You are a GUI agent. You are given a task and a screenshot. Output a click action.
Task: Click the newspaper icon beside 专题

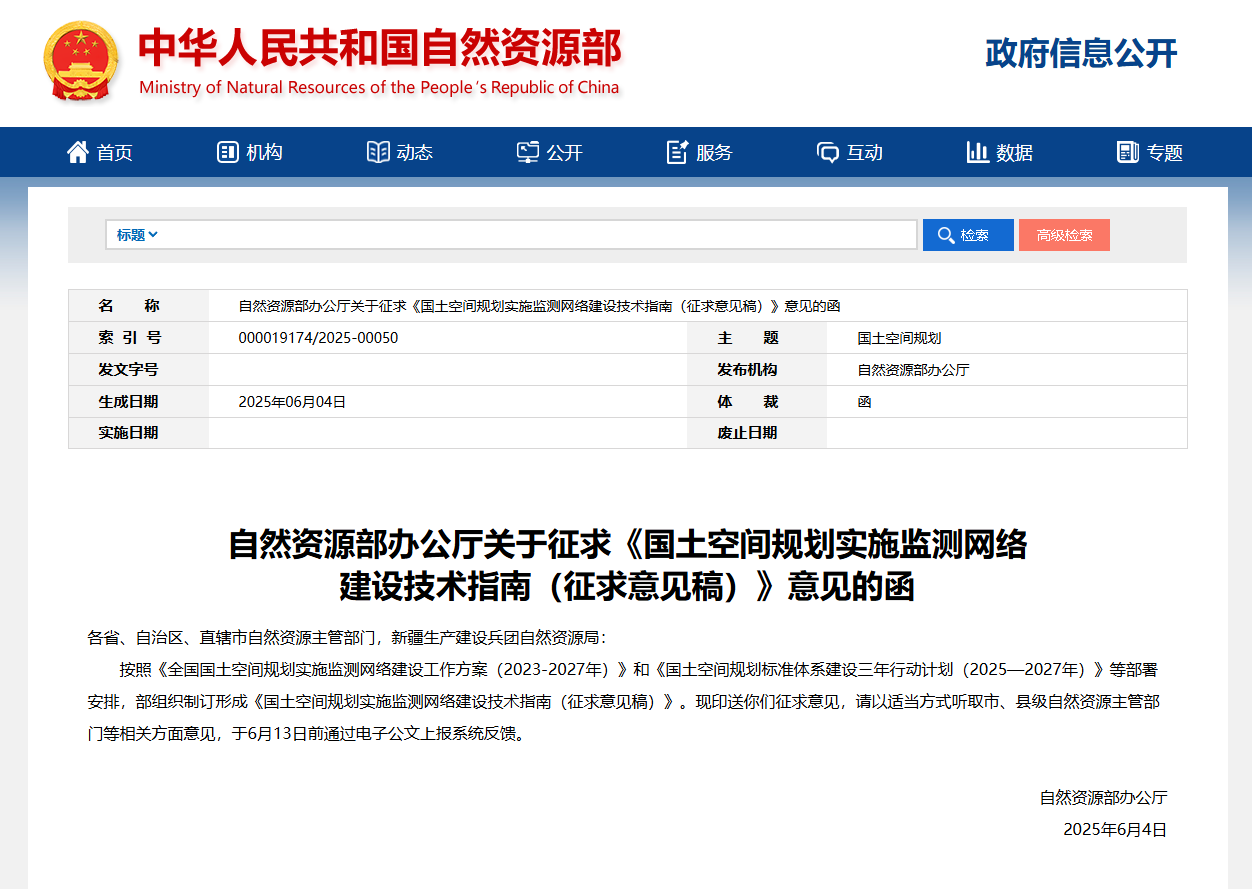[1128, 152]
